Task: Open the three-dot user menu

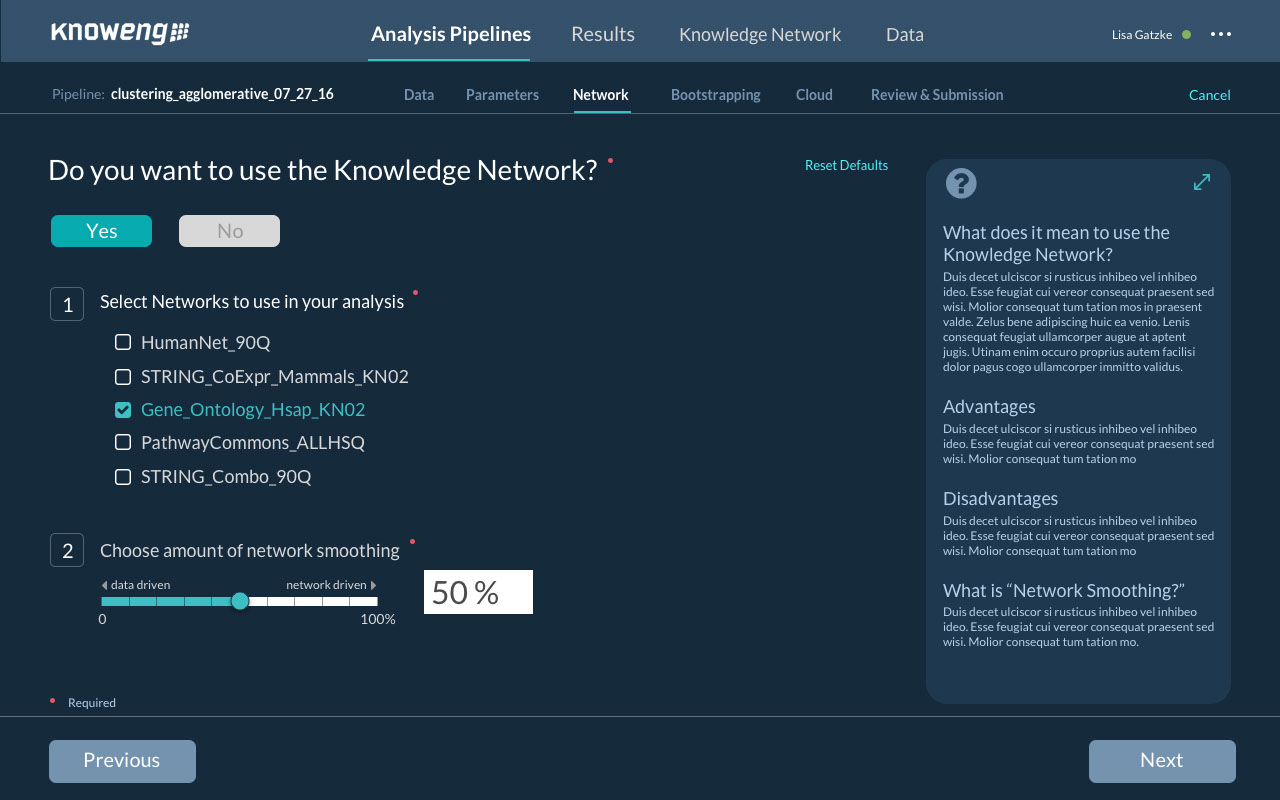Action: [1220, 34]
